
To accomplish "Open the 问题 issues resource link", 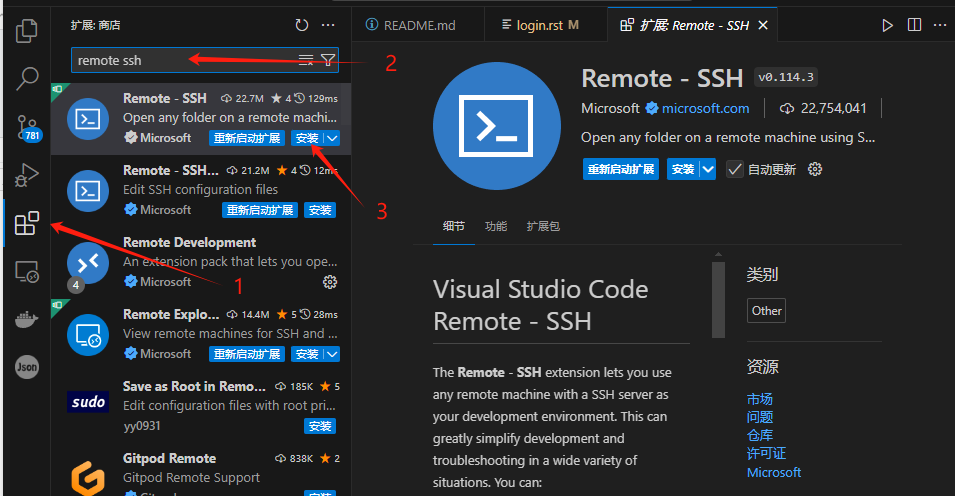I will [759, 417].
